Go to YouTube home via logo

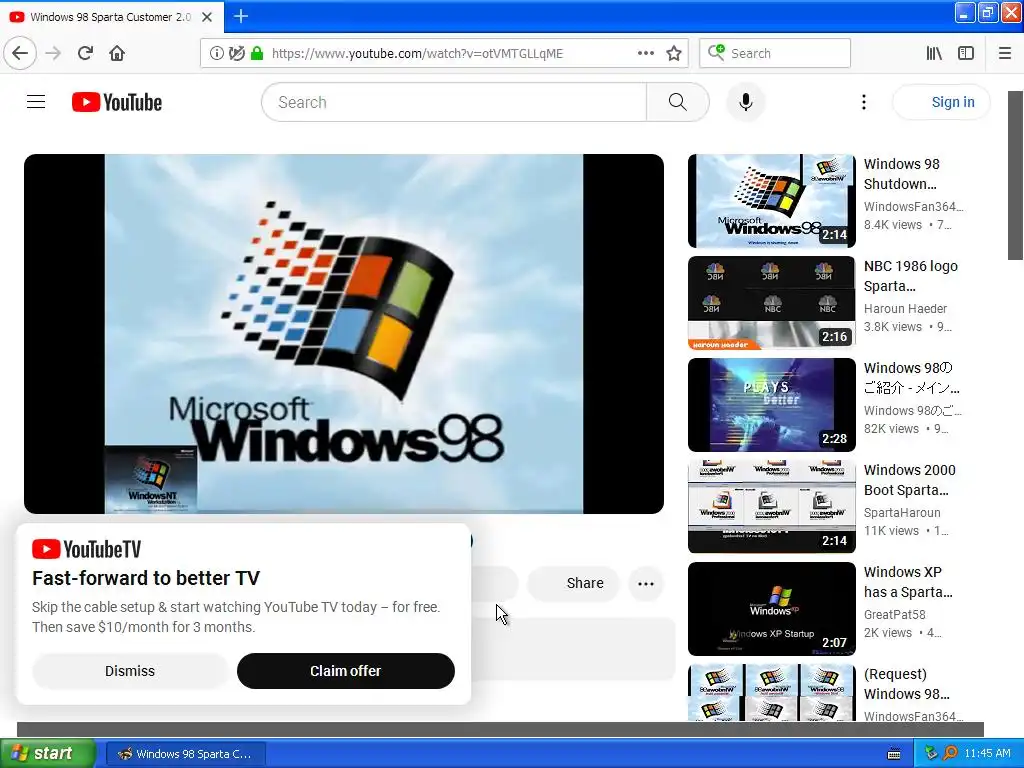click(x=117, y=102)
